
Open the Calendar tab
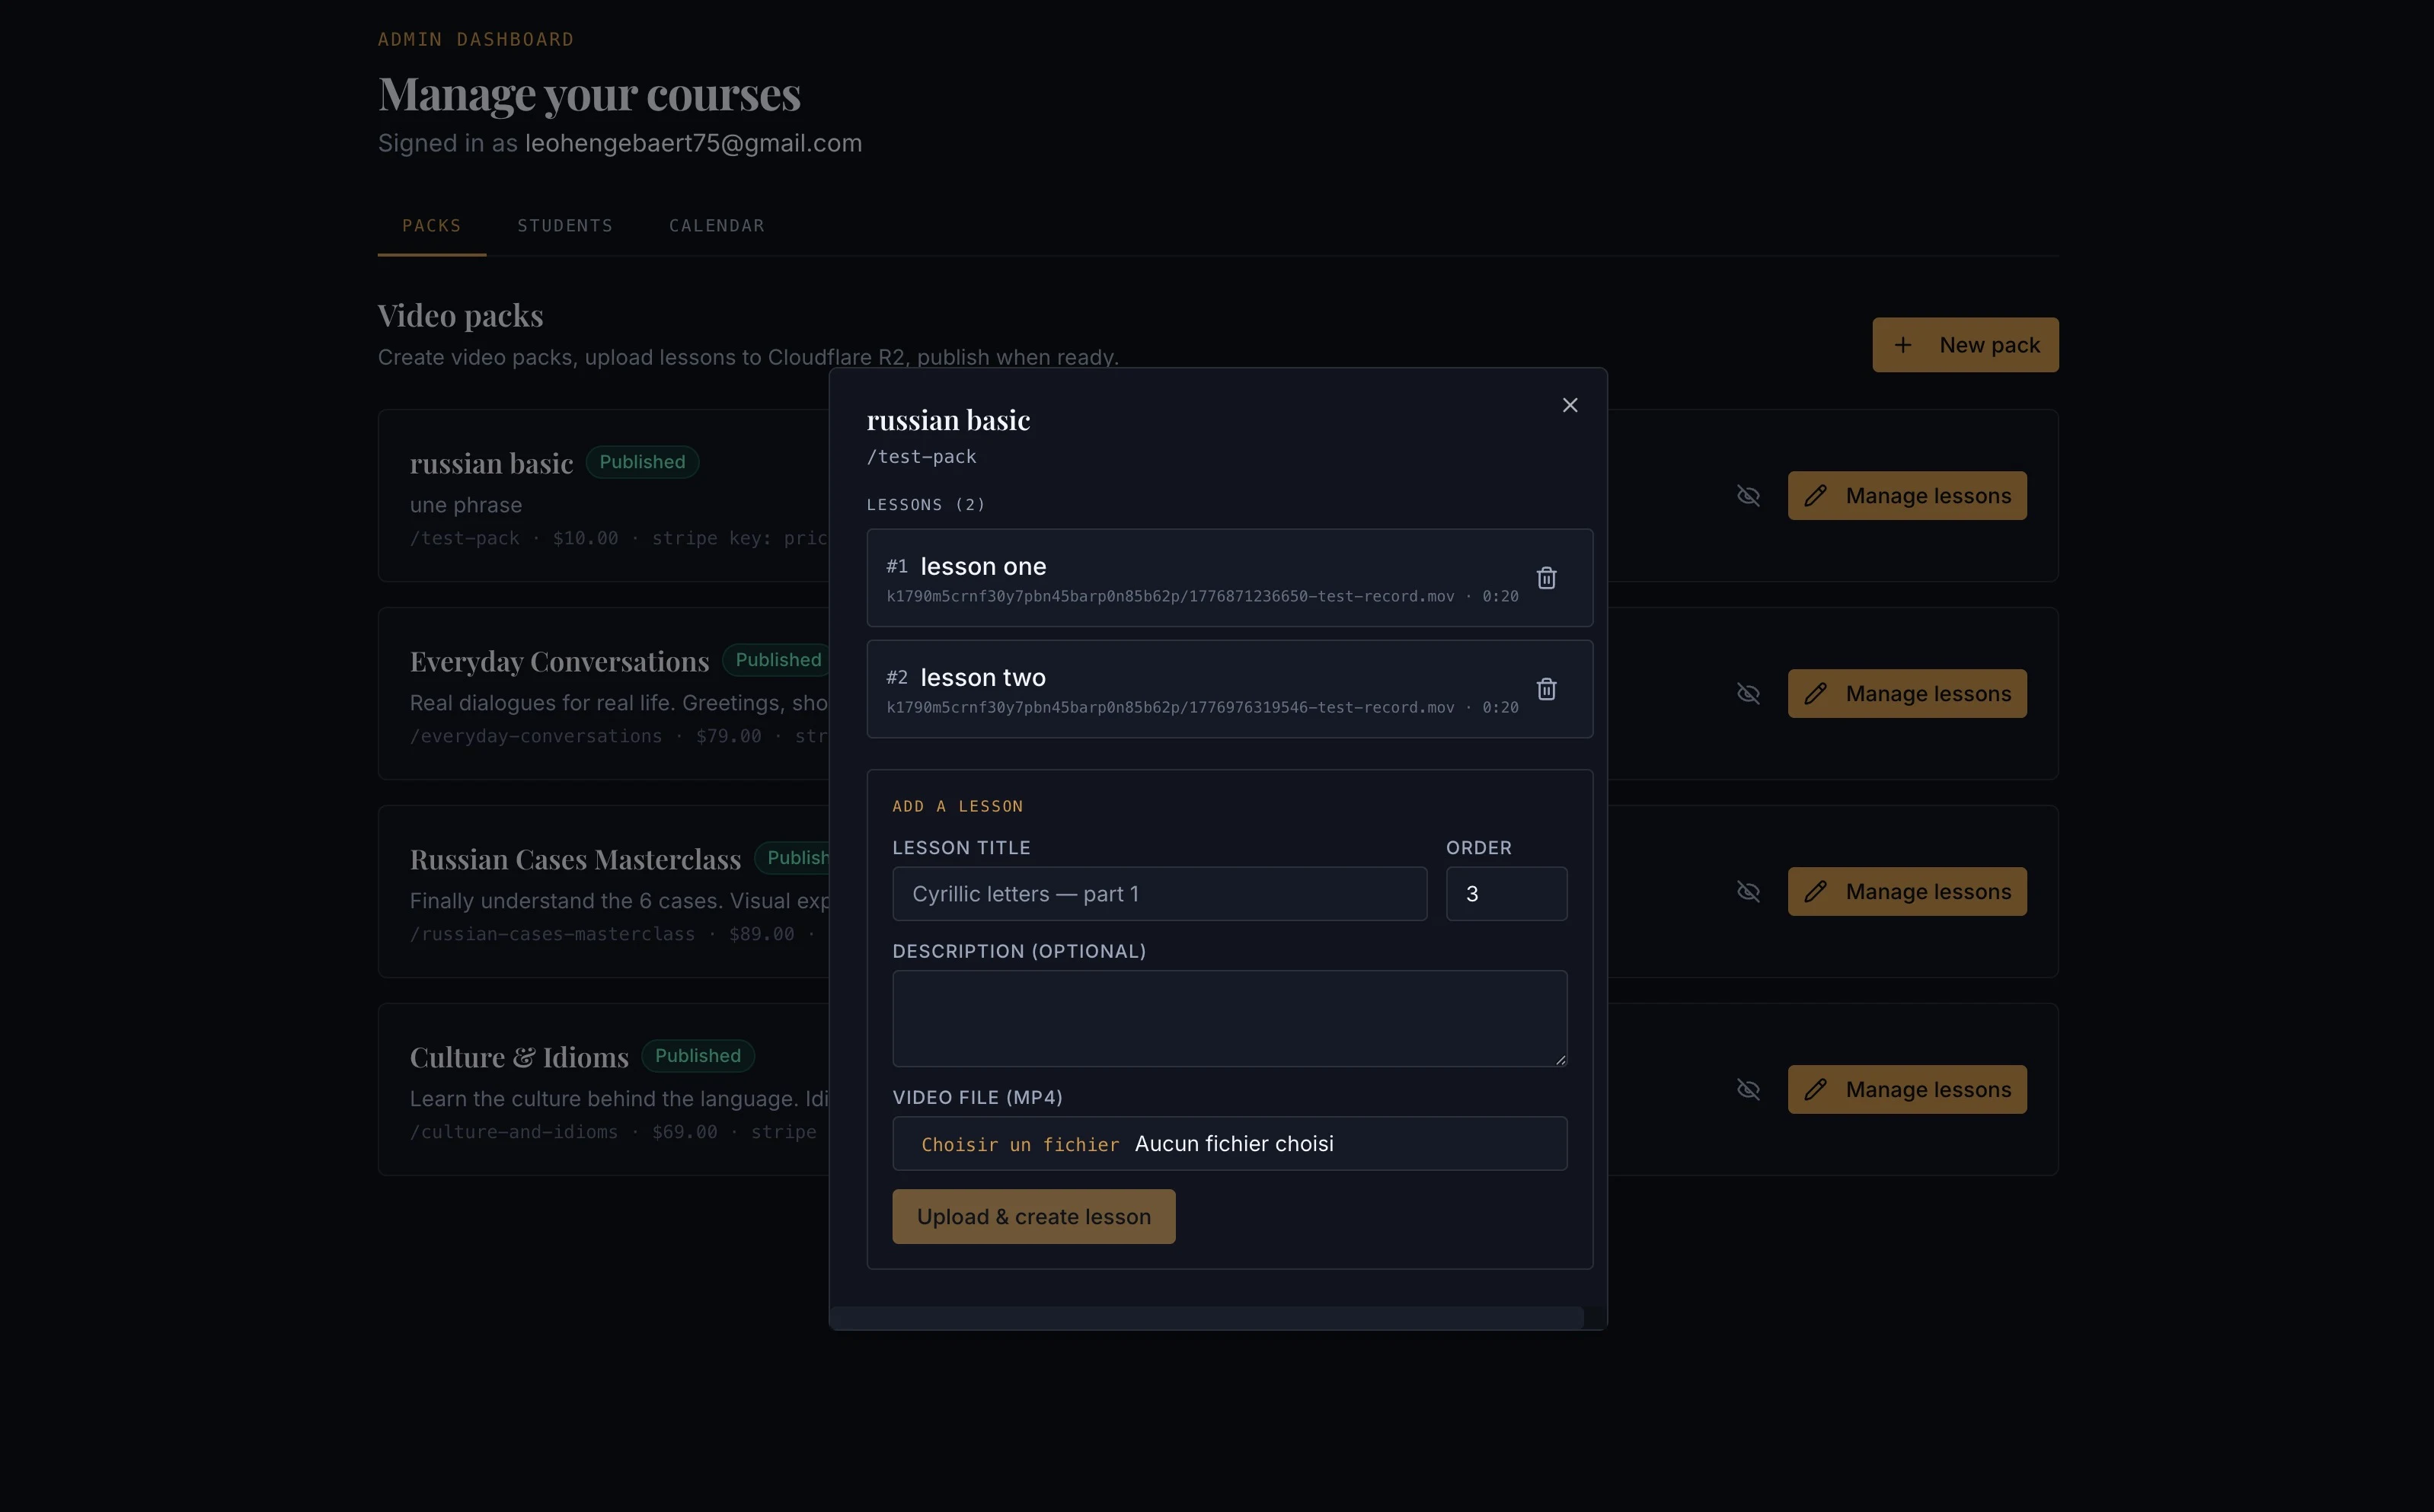tap(717, 226)
